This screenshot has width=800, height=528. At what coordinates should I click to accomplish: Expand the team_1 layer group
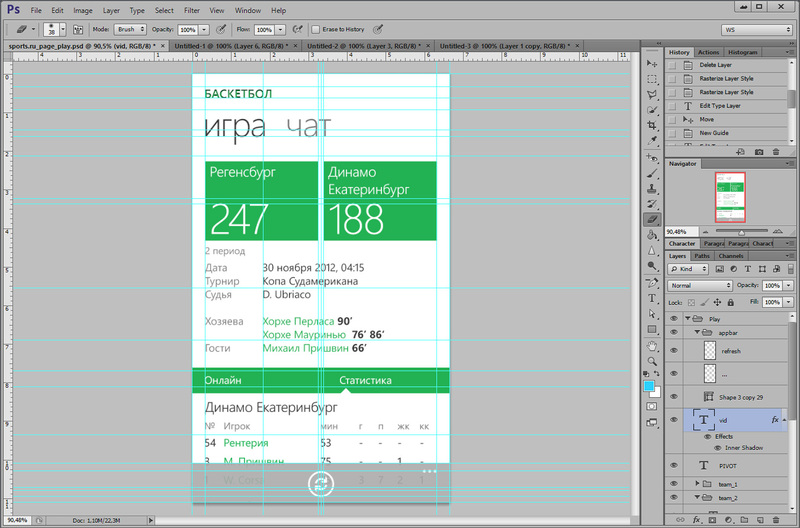click(x=697, y=483)
